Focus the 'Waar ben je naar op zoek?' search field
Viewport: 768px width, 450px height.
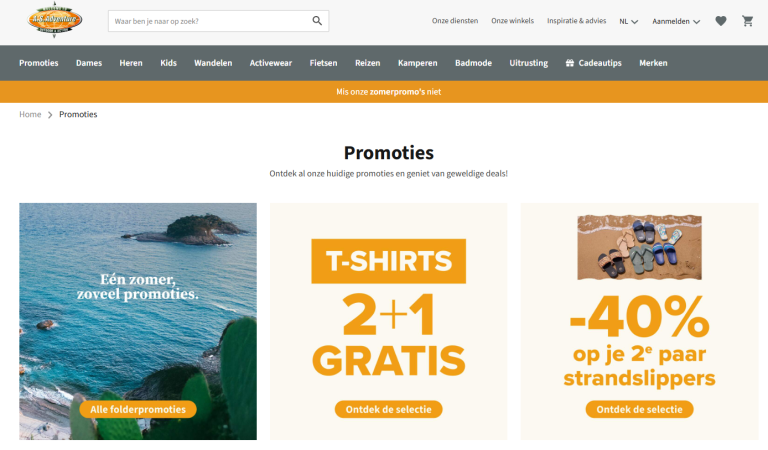[210, 21]
